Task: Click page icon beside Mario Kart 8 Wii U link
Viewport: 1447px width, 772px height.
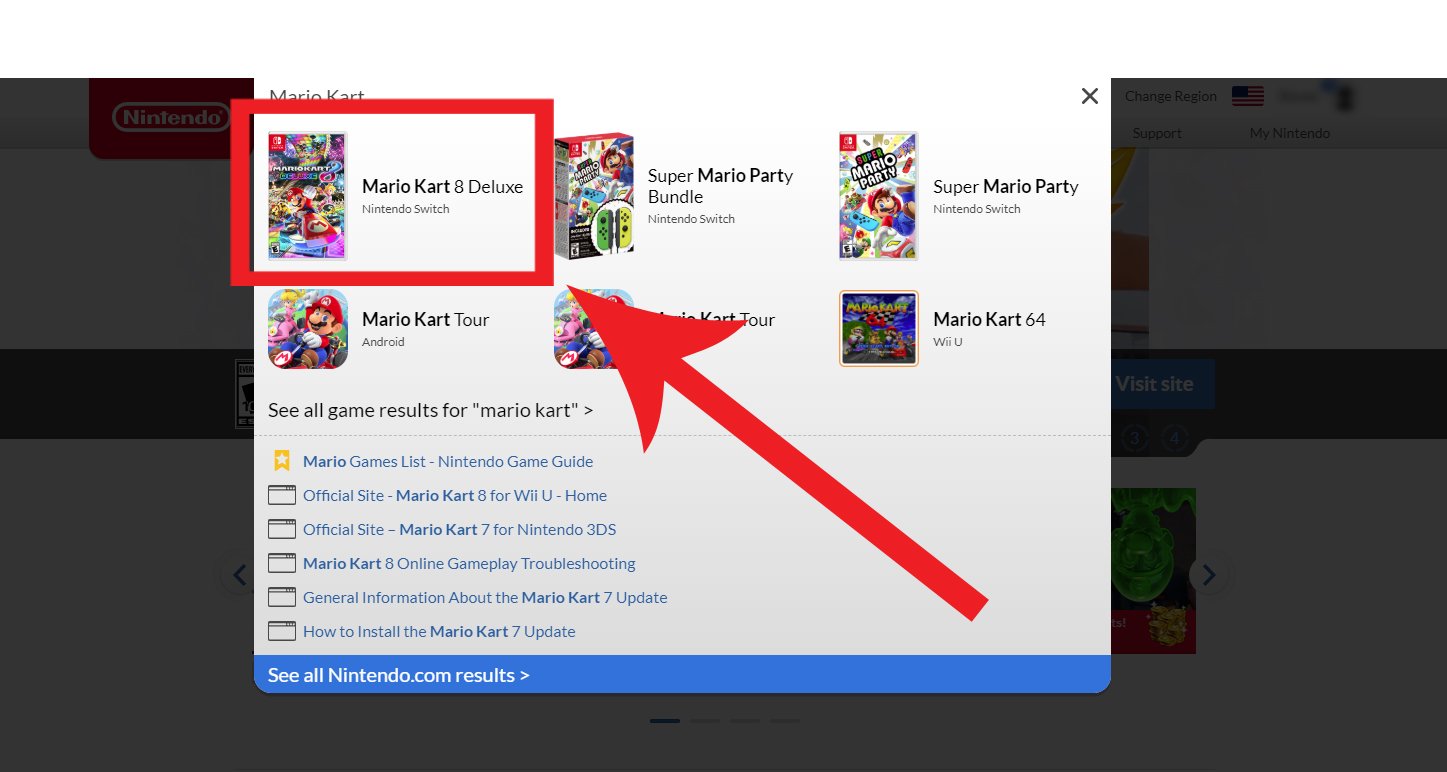Action: tap(282, 495)
